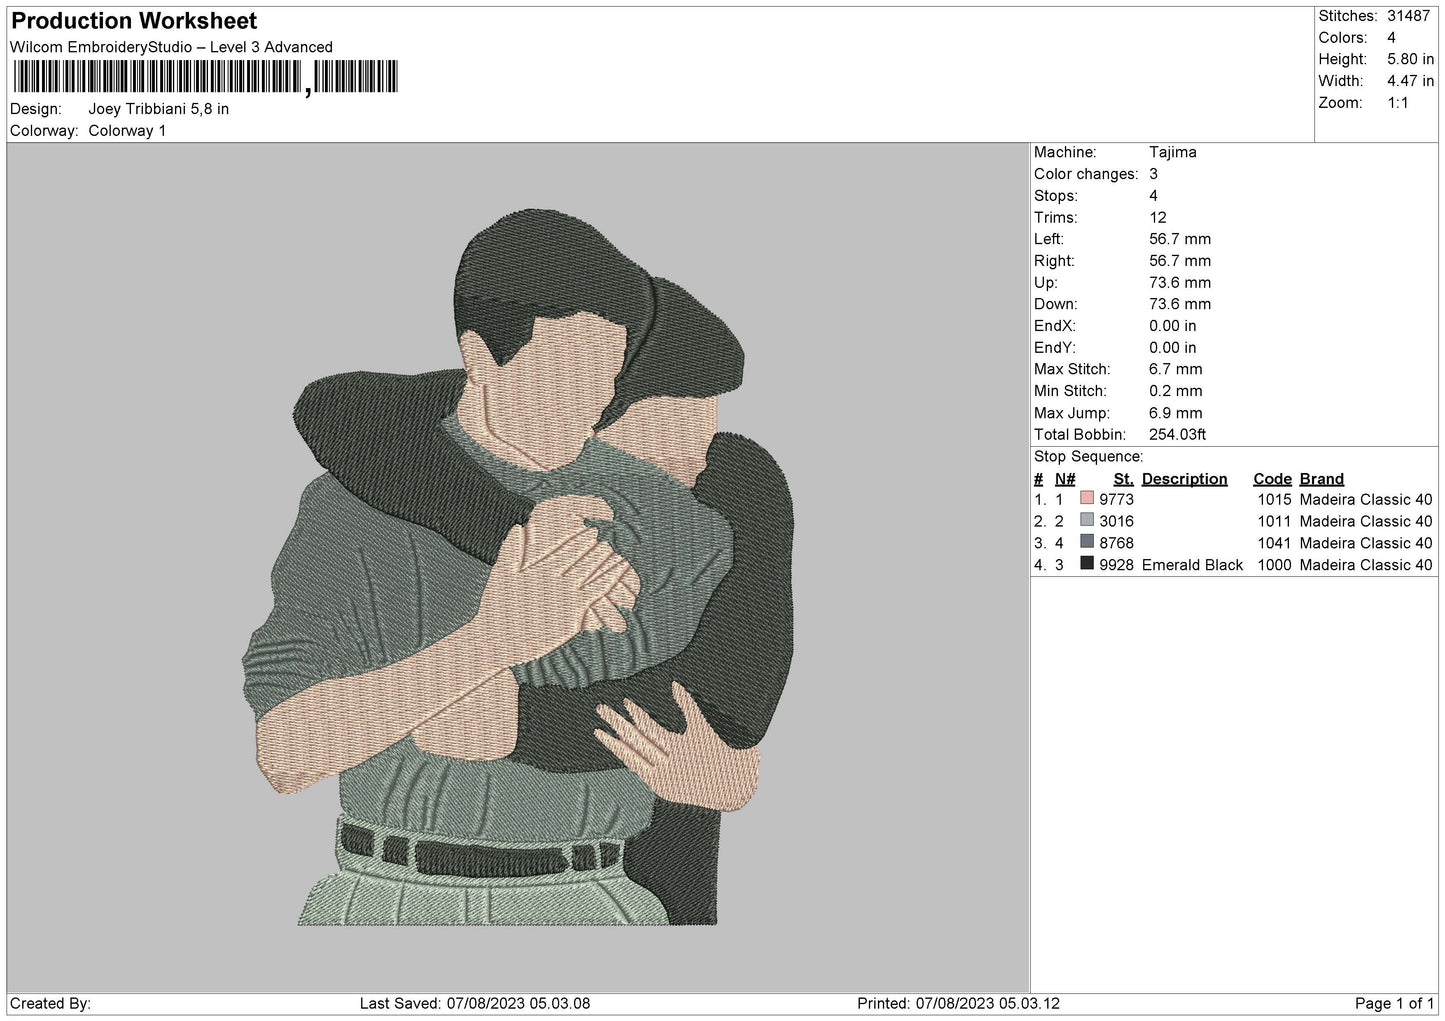Image resolution: width=1445 pixels, height=1021 pixels.
Task: Click code '1000' in stop sequence
Action: [x=1274, y=565]
